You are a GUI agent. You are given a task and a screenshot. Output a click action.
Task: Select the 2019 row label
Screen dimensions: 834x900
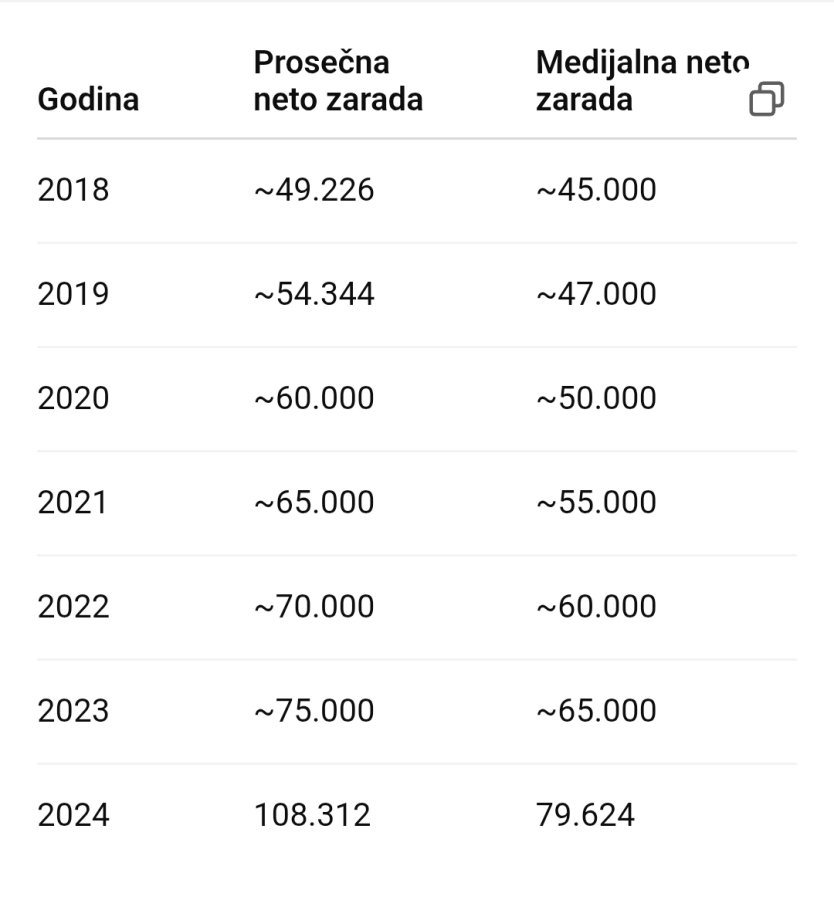pos(73,294)
